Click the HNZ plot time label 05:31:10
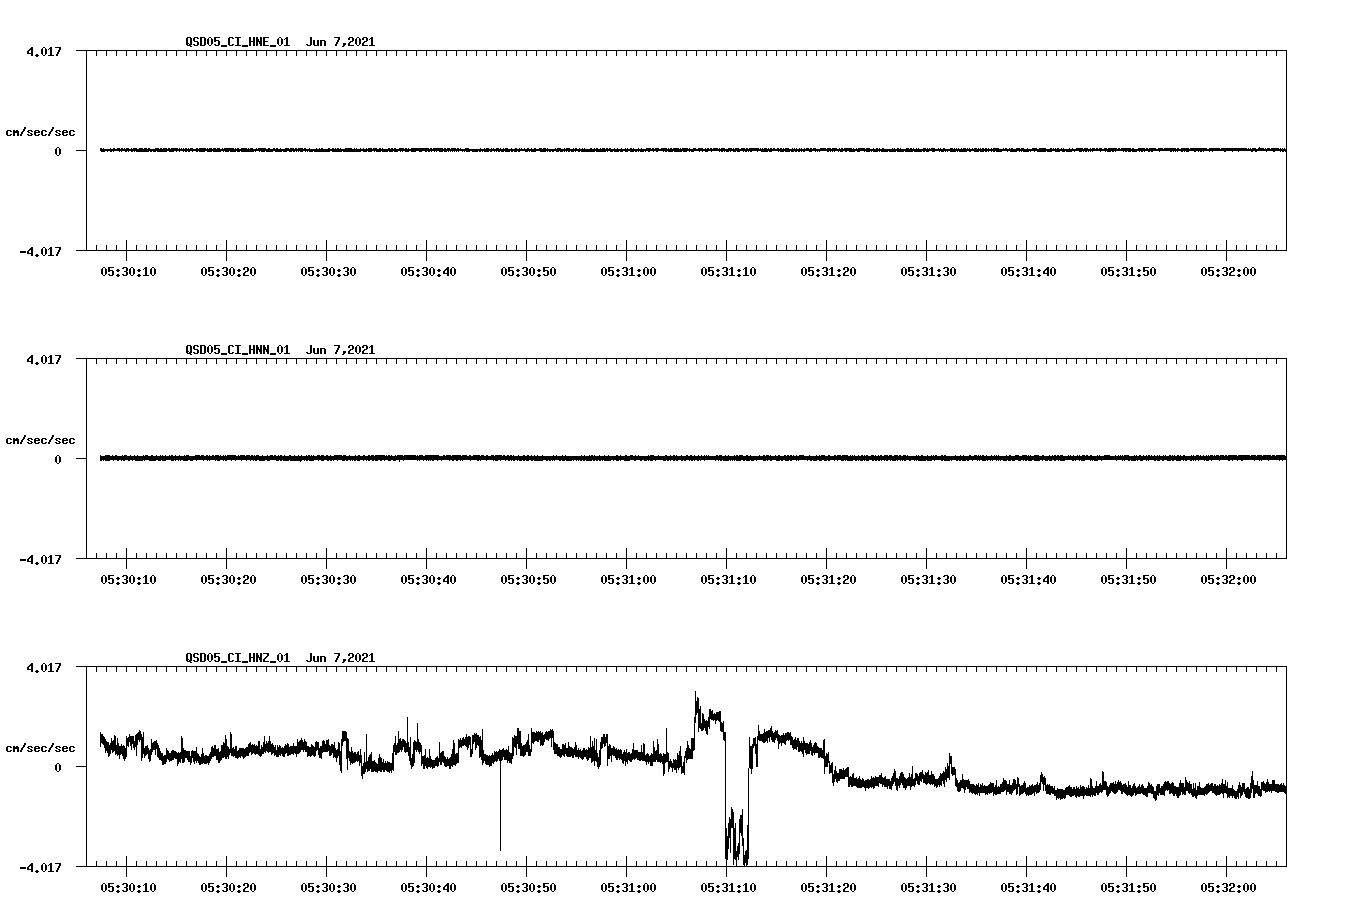 pyautogui.click(x=728, y=888)
